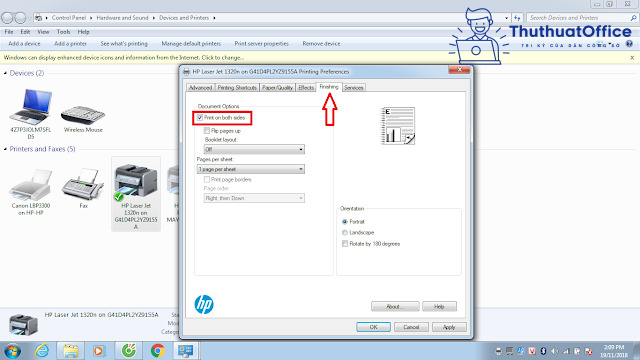Switch to the Finishing tab

[329, 87]
